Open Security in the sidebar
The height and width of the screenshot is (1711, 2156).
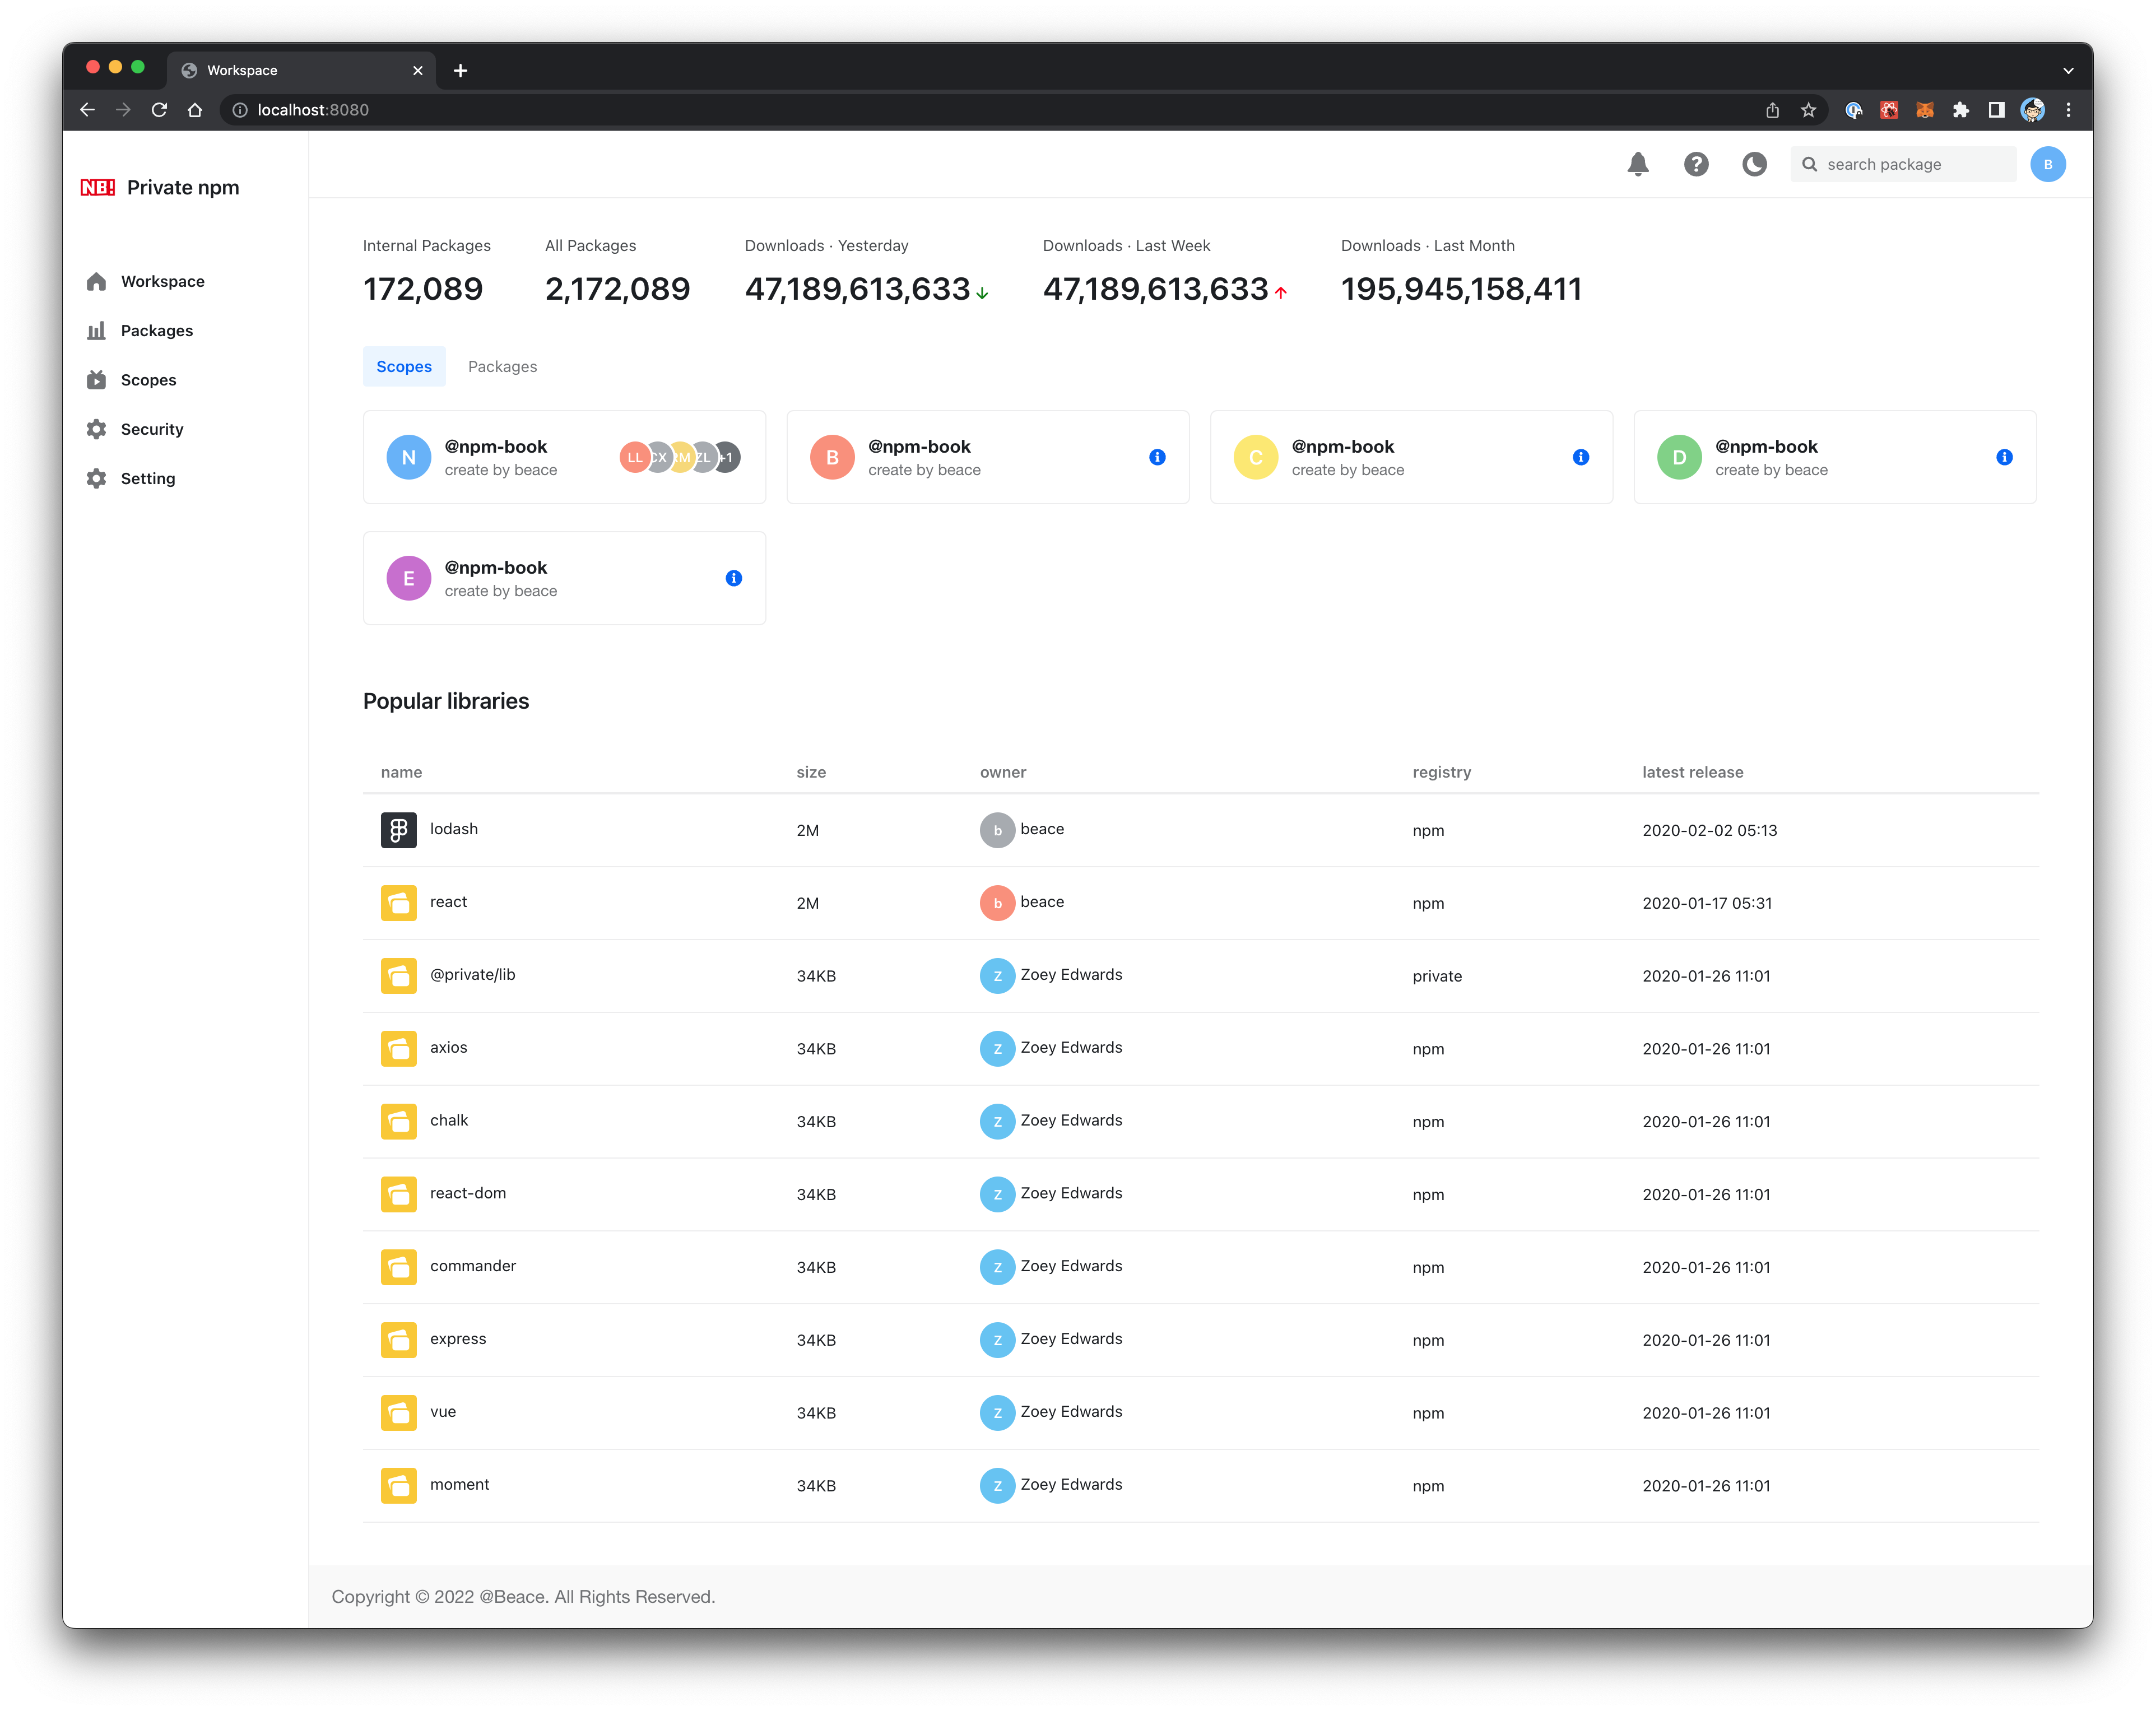(x=152, y=429)
